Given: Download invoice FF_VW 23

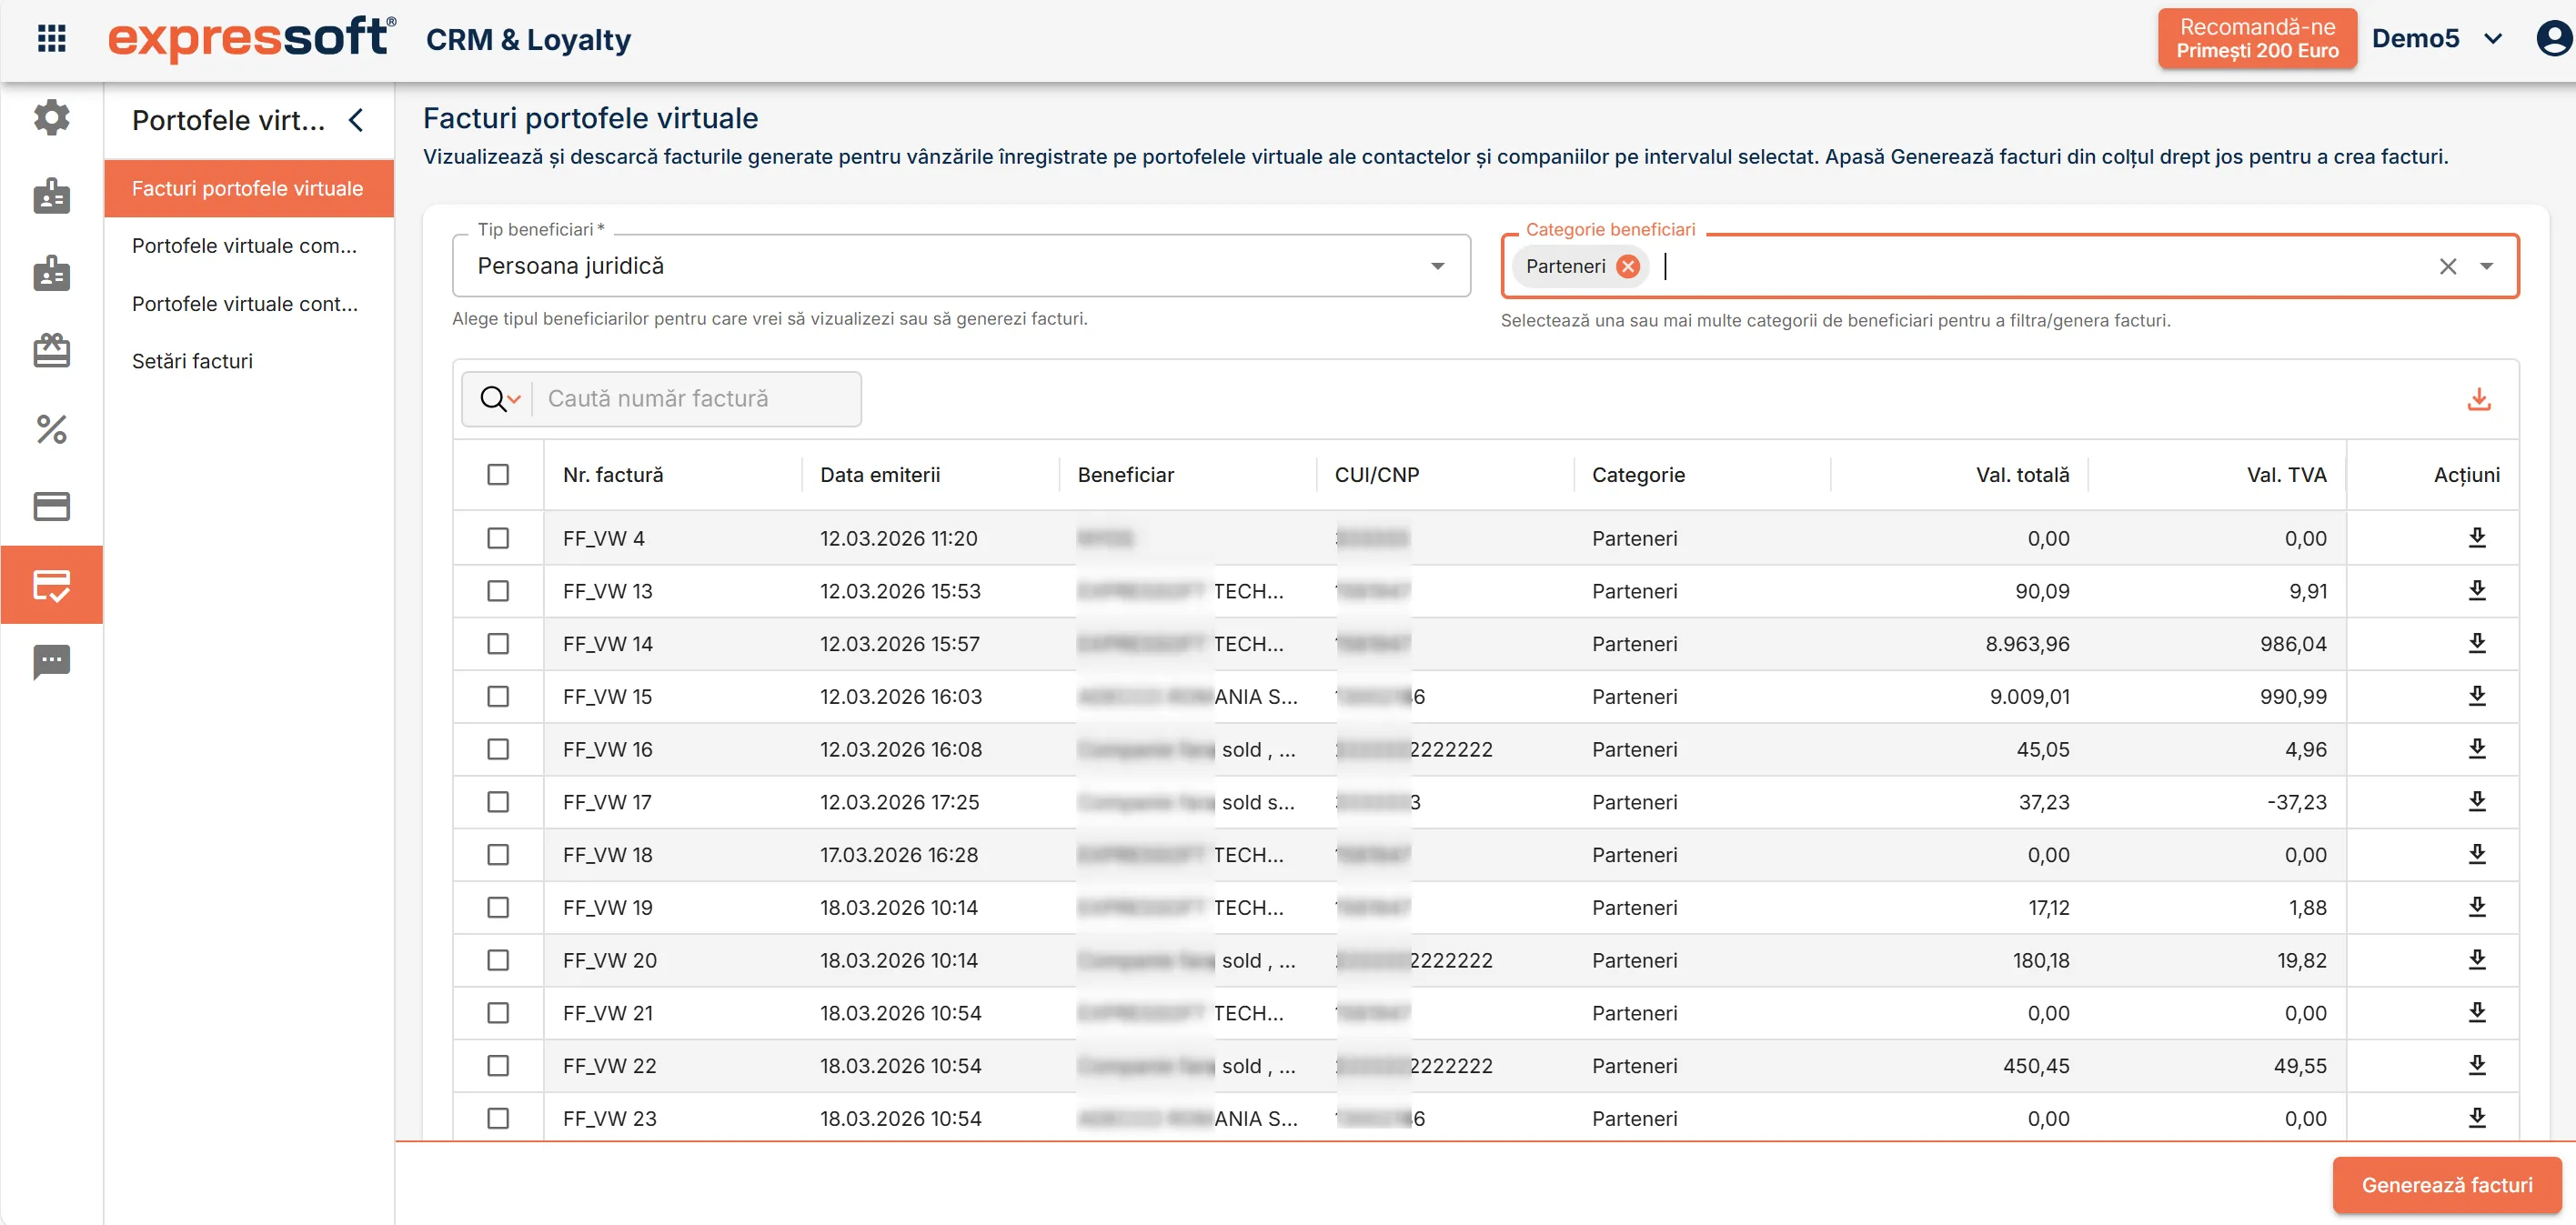Looking at the screenshot, I should [x=2476, y=1118].
